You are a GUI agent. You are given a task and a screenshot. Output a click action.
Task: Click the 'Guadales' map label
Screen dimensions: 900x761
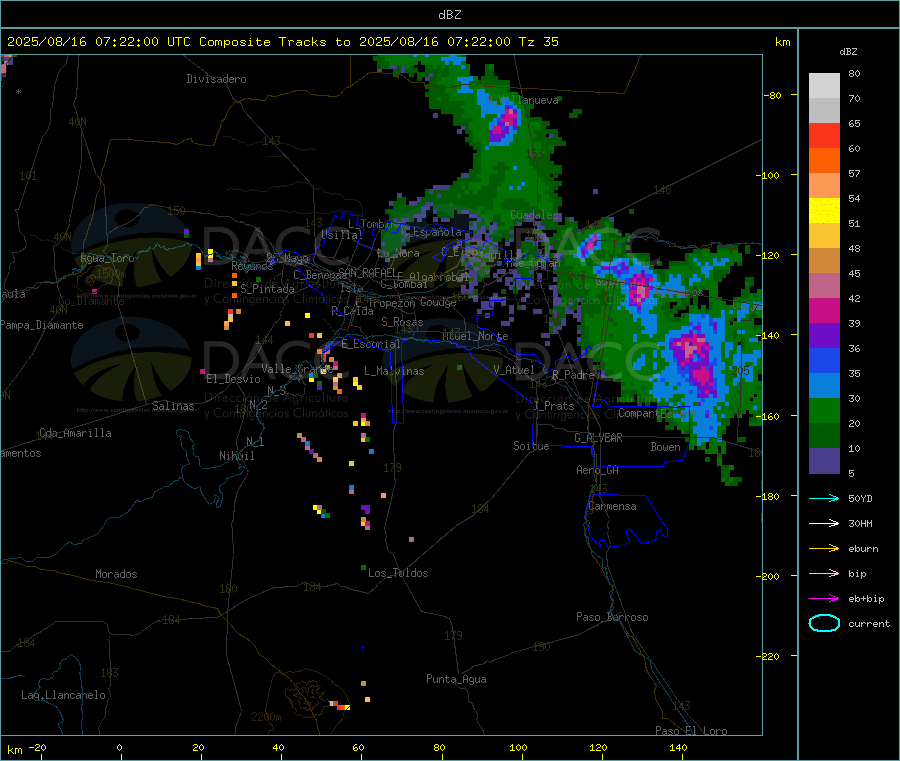click(534, 215)
